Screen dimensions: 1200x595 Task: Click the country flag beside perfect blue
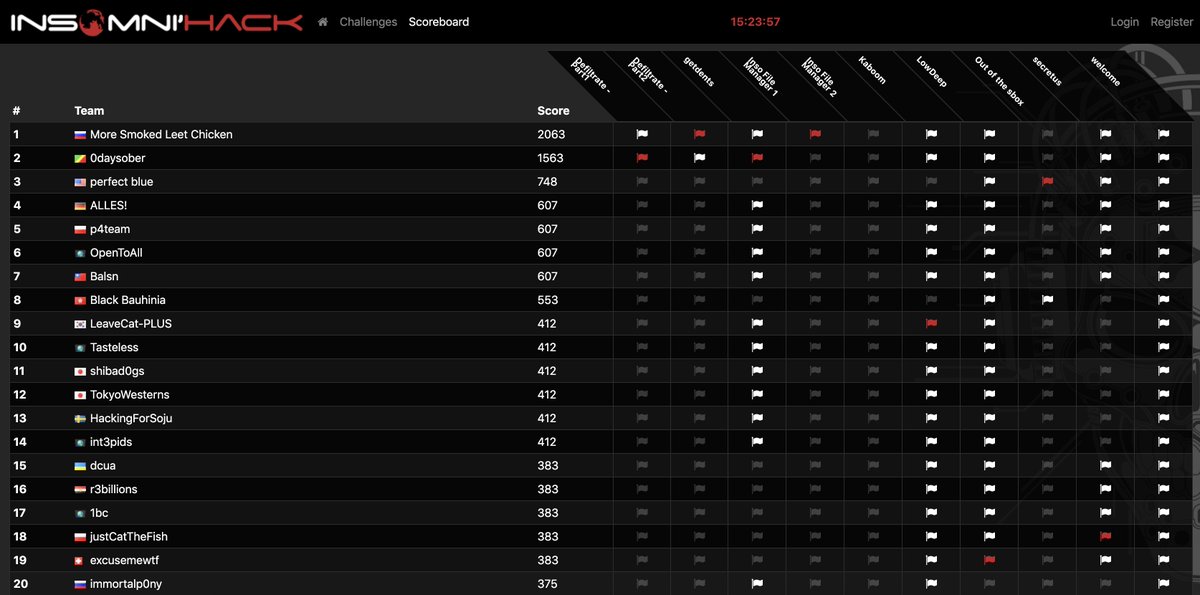(x=80, y=182)
